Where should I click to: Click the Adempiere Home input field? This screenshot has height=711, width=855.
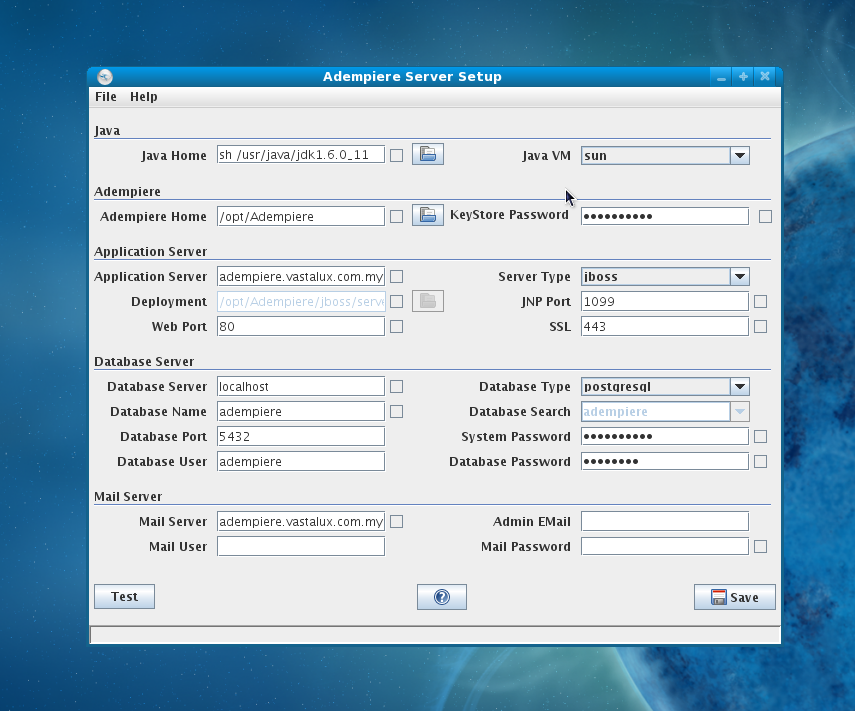301,216
